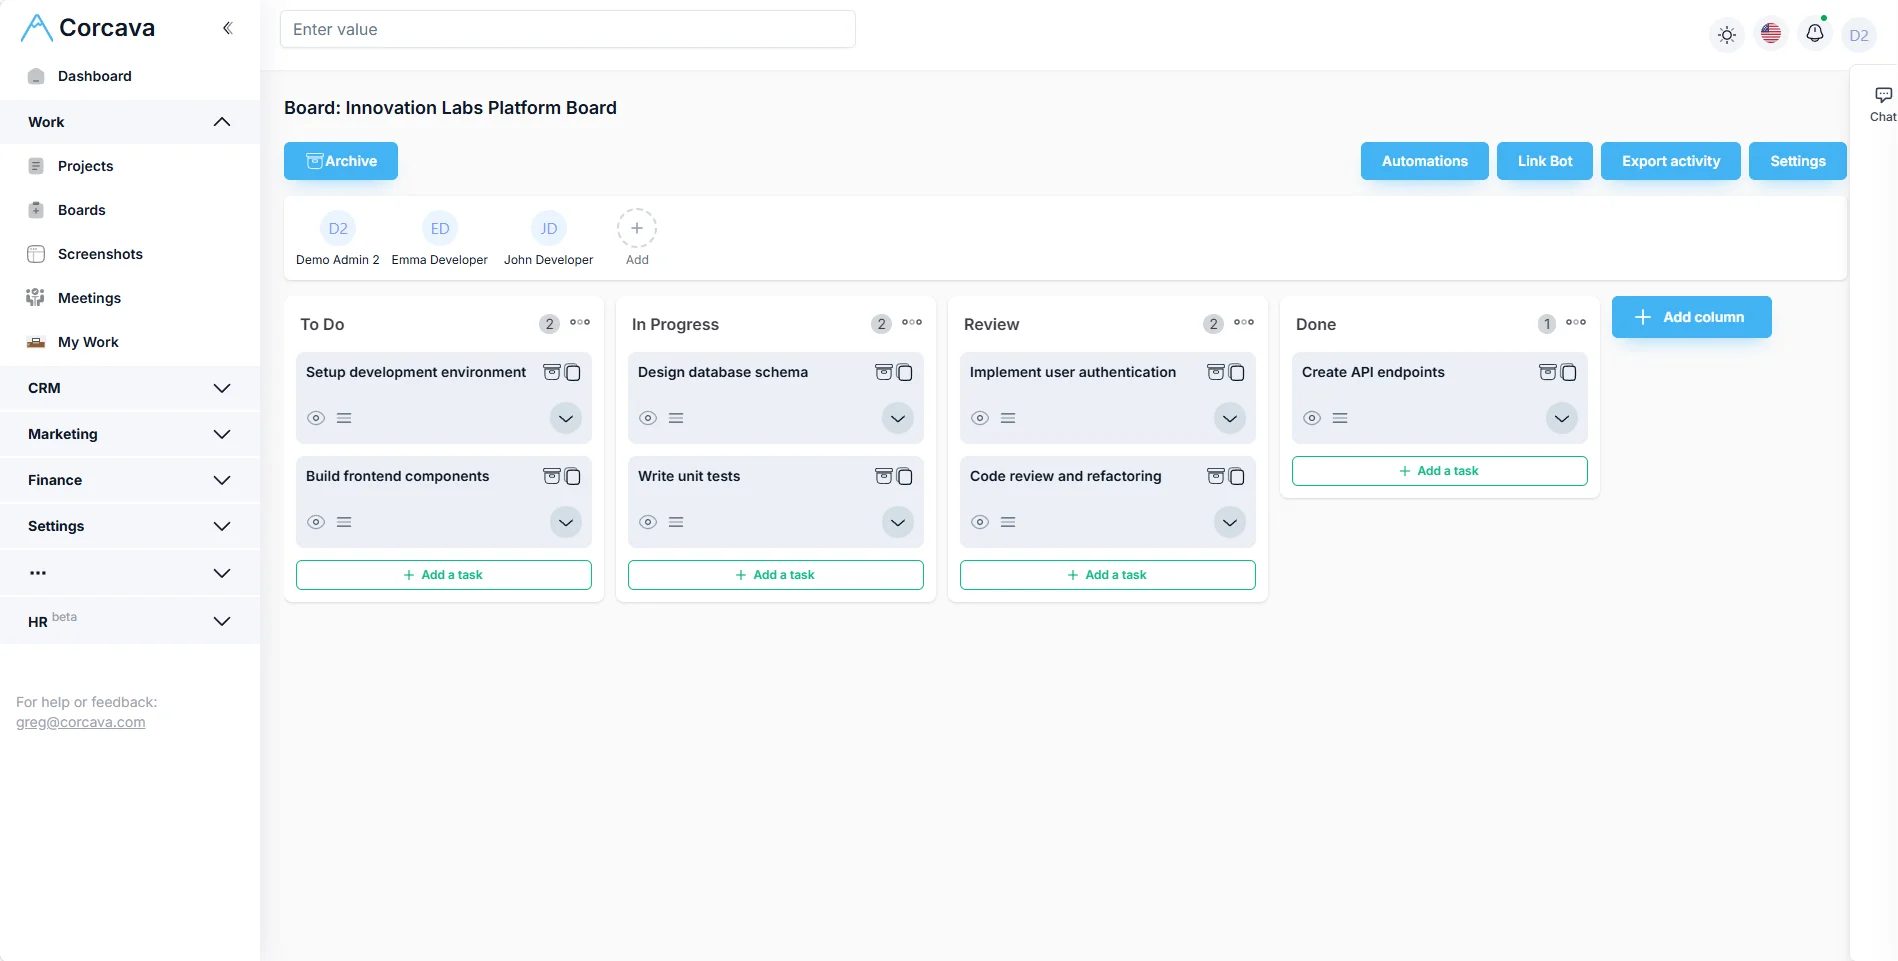Open notifications via the bell icon
The width and height of the screenshot is (1898, 961).
[x=1815, y=33]
